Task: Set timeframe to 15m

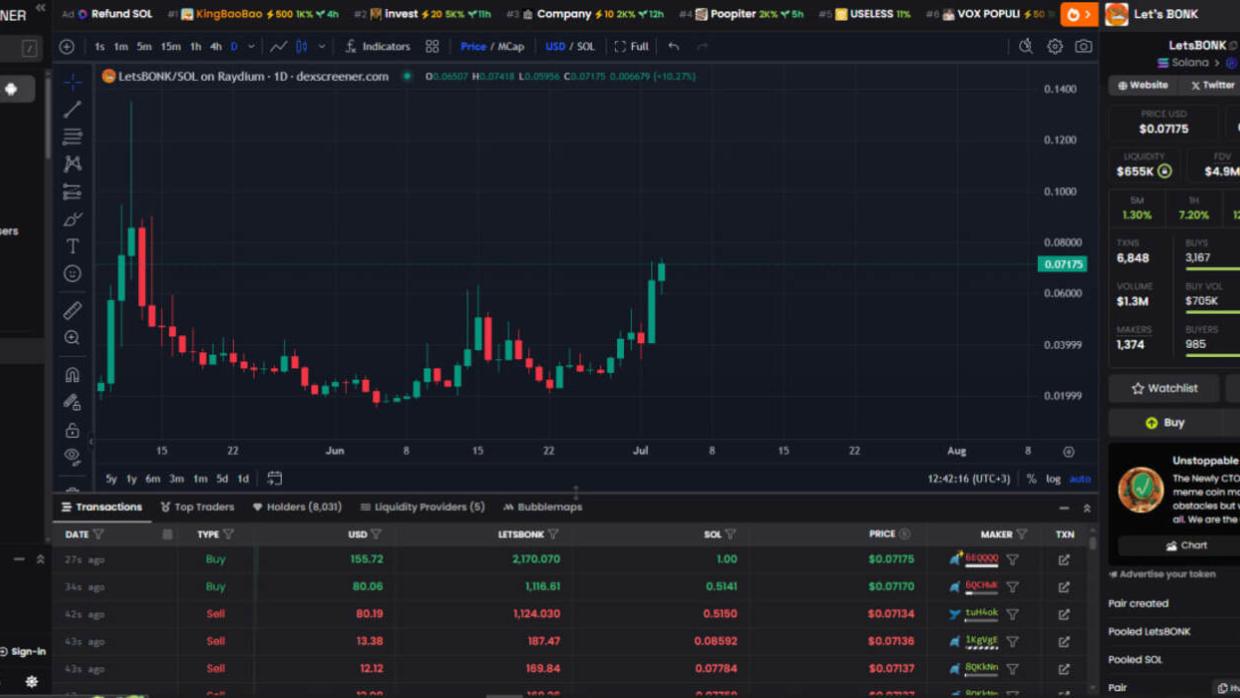Action: click(171, 47)
